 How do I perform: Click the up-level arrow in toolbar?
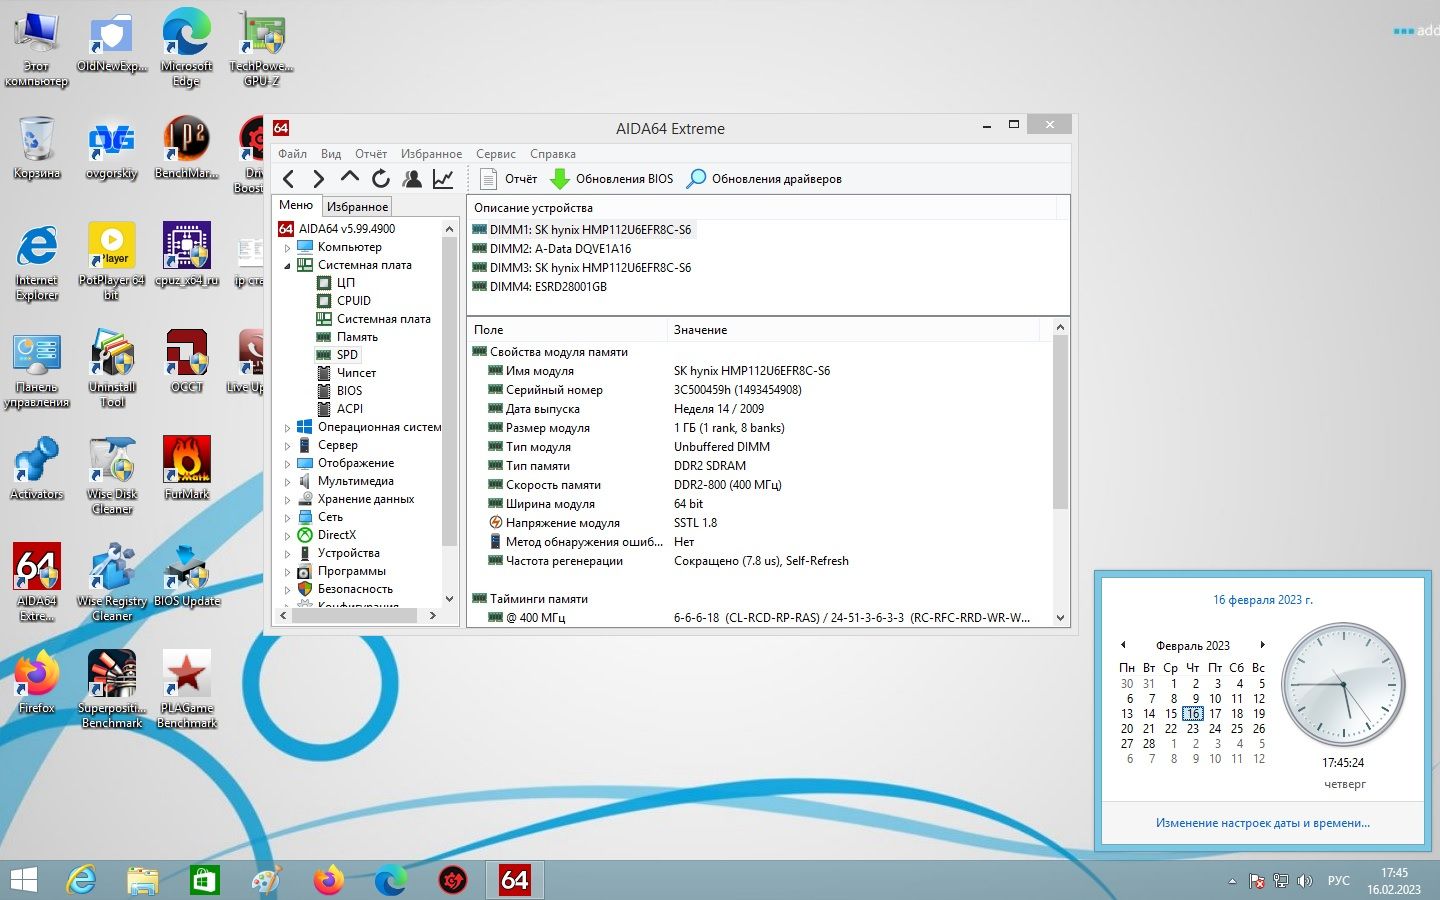(x=349, y=178)
